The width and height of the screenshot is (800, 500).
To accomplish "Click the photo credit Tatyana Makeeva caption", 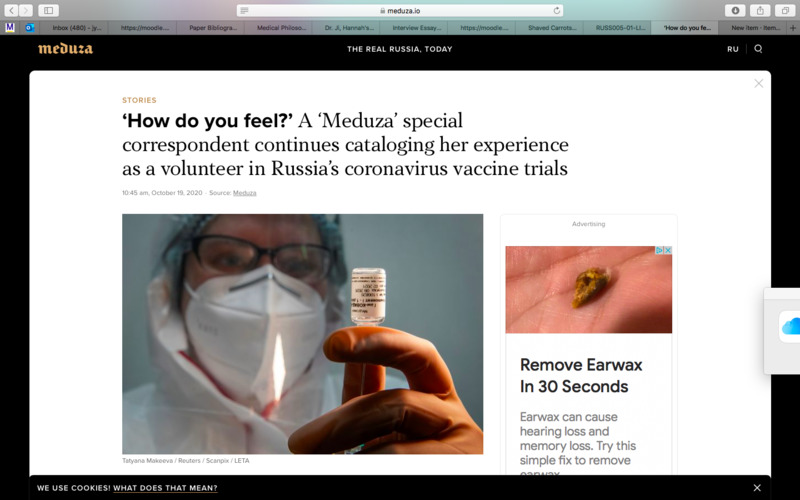I will (186, 461).
